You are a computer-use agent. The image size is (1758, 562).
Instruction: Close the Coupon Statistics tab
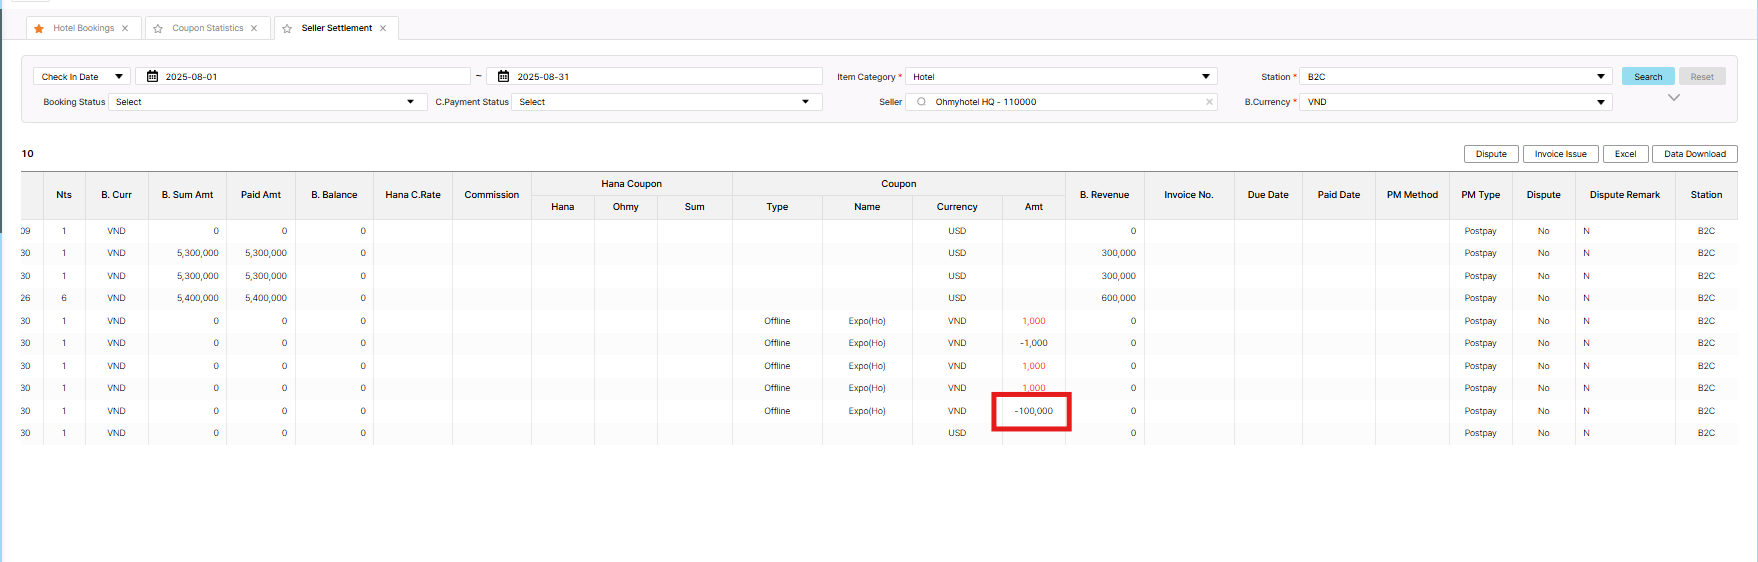click(x=254, y=29)
